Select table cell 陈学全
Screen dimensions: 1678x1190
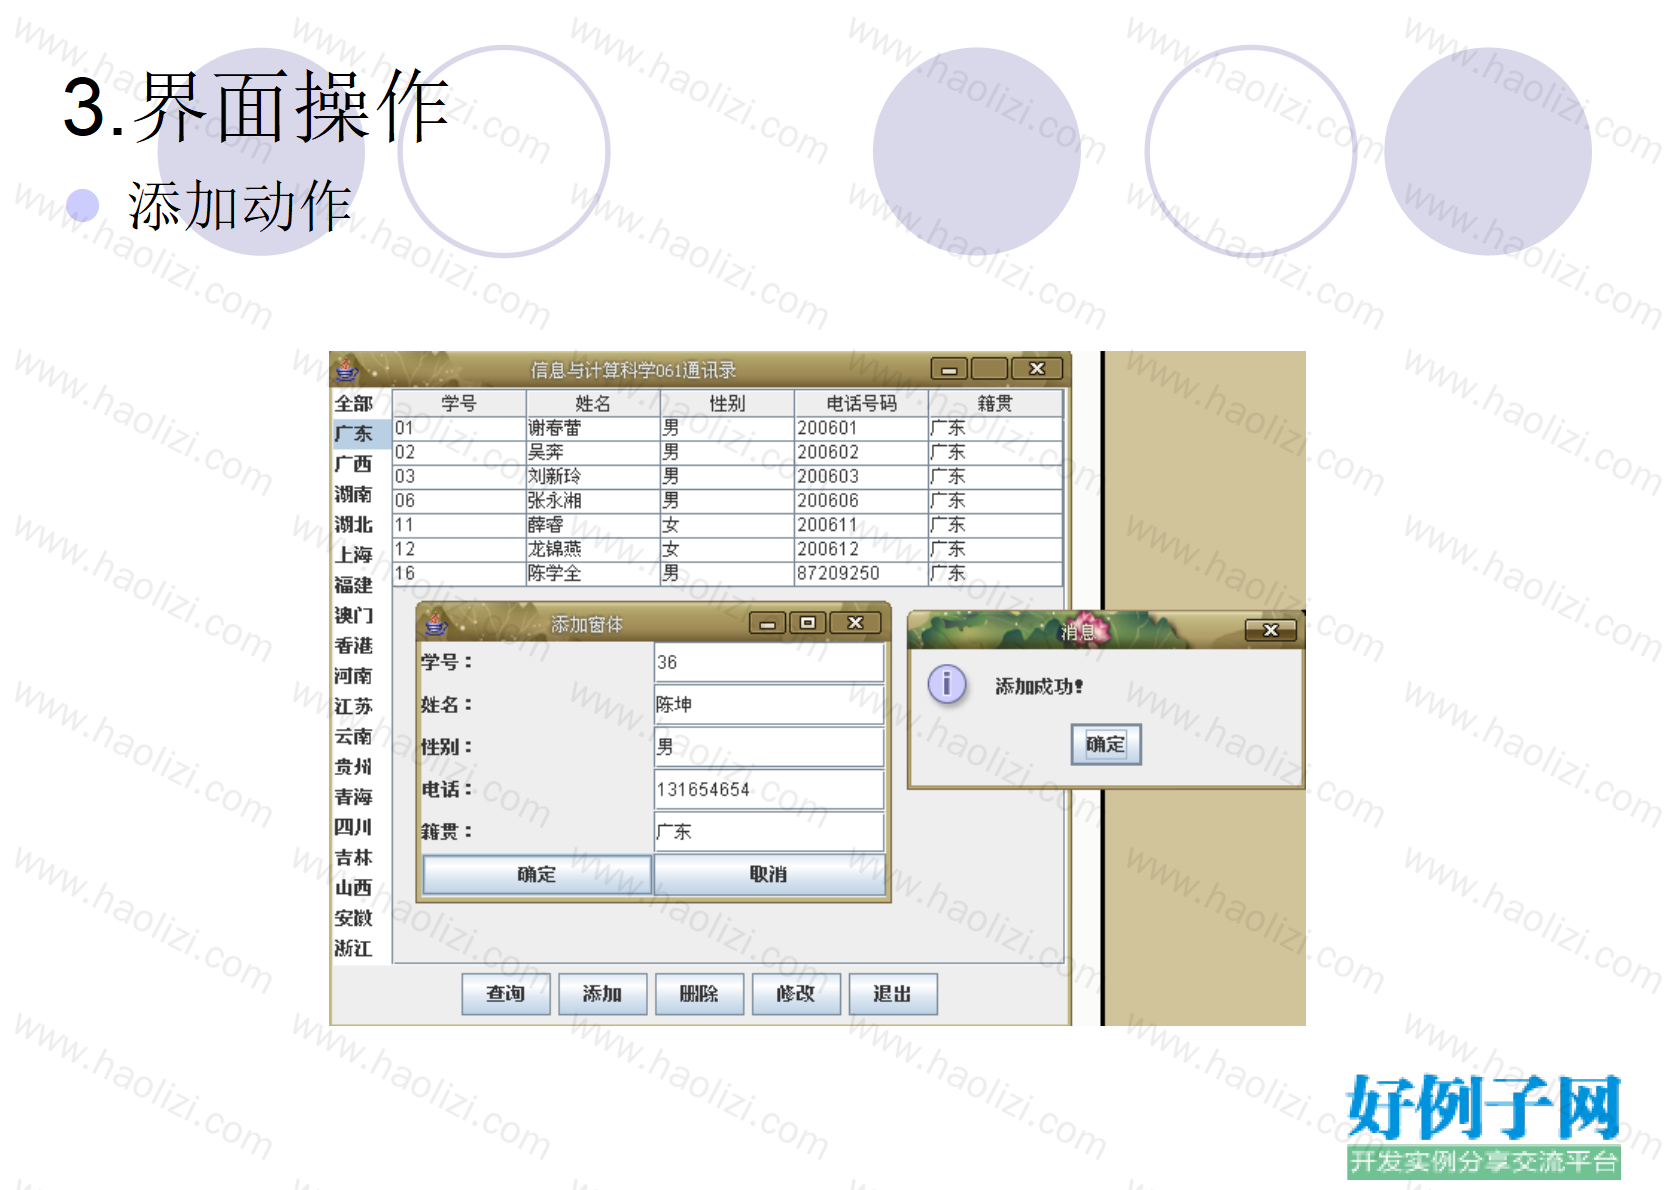[593, 573]
